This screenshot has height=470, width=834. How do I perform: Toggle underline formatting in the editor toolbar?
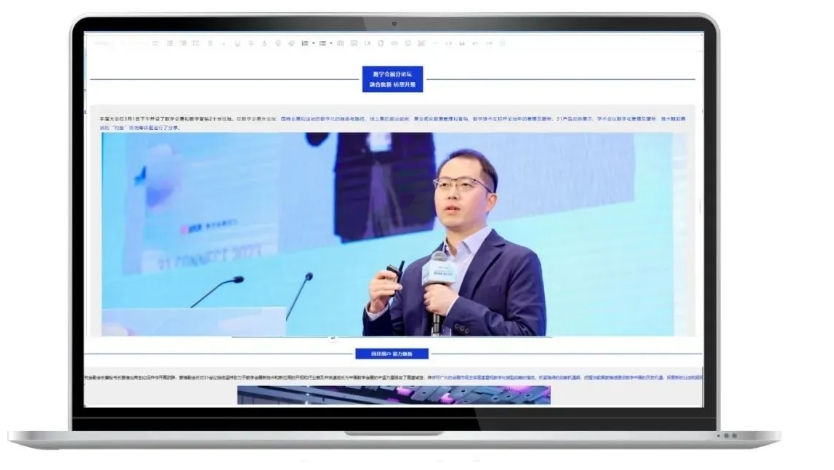point(238,43)
